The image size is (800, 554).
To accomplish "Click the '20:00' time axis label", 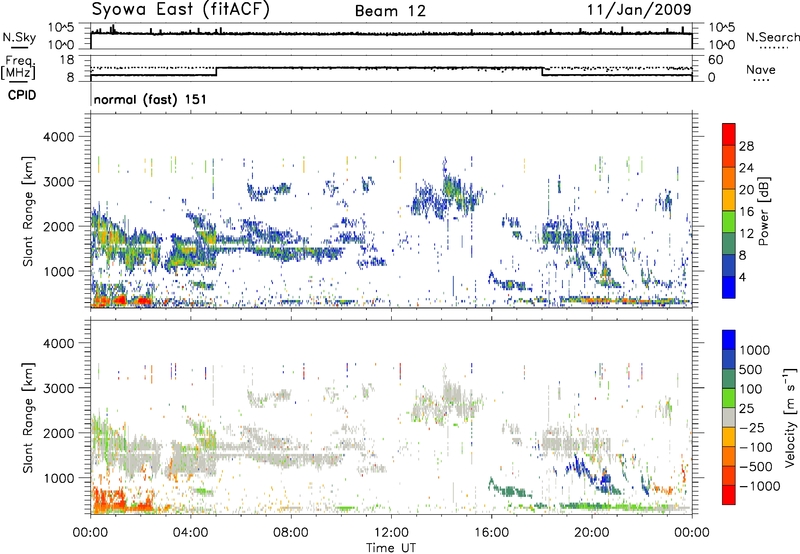I will (x=591, y=532).
